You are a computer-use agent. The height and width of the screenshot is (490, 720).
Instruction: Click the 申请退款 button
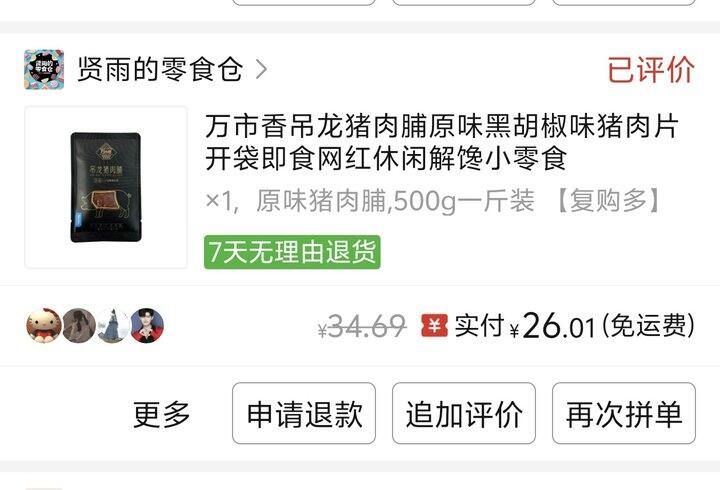304,413
